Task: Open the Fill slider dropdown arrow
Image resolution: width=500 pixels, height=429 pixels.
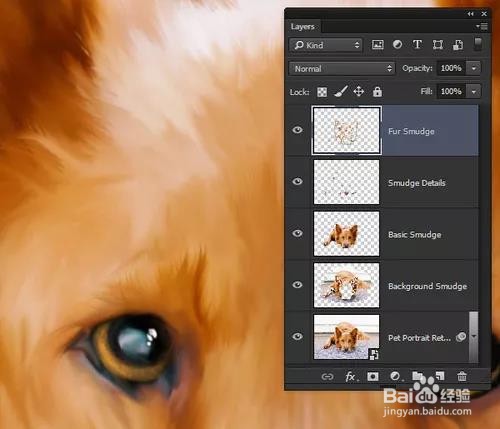Action: tap(474, 91)
